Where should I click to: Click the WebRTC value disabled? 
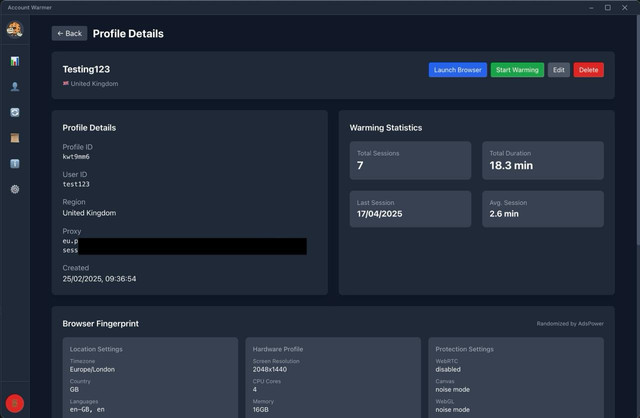(448, 369)
